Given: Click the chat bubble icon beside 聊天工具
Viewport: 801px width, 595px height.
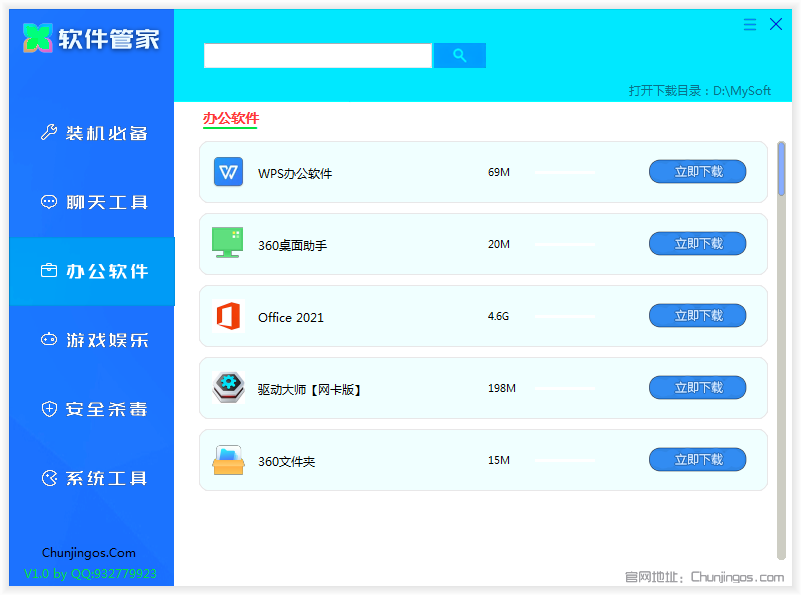Looking at the screenshot, I should point(49,202).
